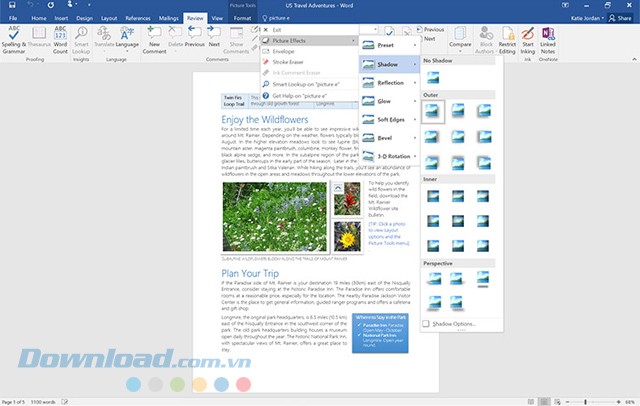Expand the Glow submenu
The width and height of the screenshot is (640, 406).
[x=389, y=101]
